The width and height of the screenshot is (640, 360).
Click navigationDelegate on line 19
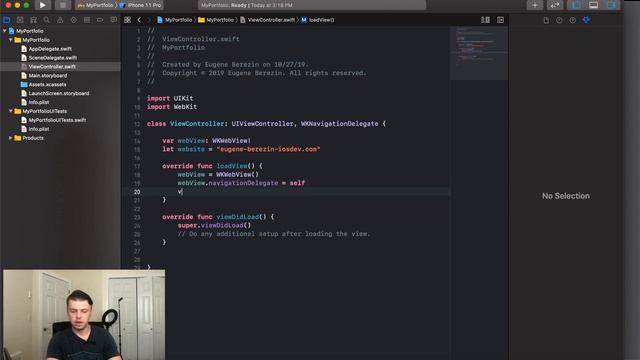tap(243, 183)
